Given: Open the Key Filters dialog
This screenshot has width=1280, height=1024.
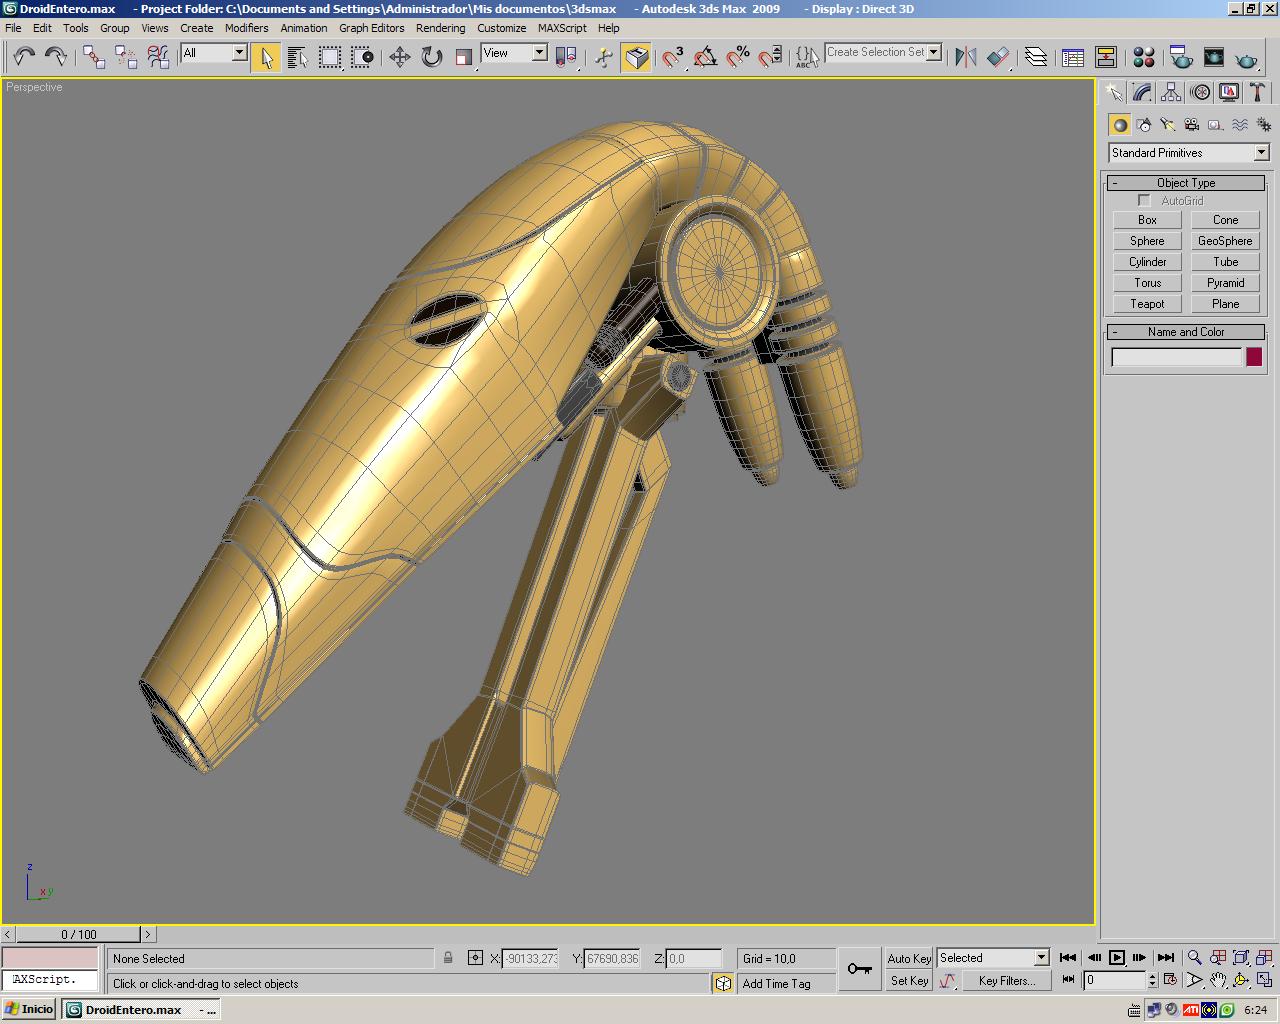Looking at the screenshot, I should (x=1007, y=981).
